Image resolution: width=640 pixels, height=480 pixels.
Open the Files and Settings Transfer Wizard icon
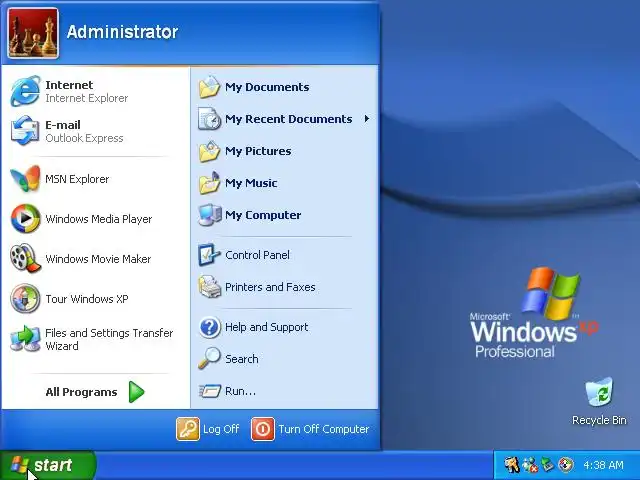[x=25, y=339]
